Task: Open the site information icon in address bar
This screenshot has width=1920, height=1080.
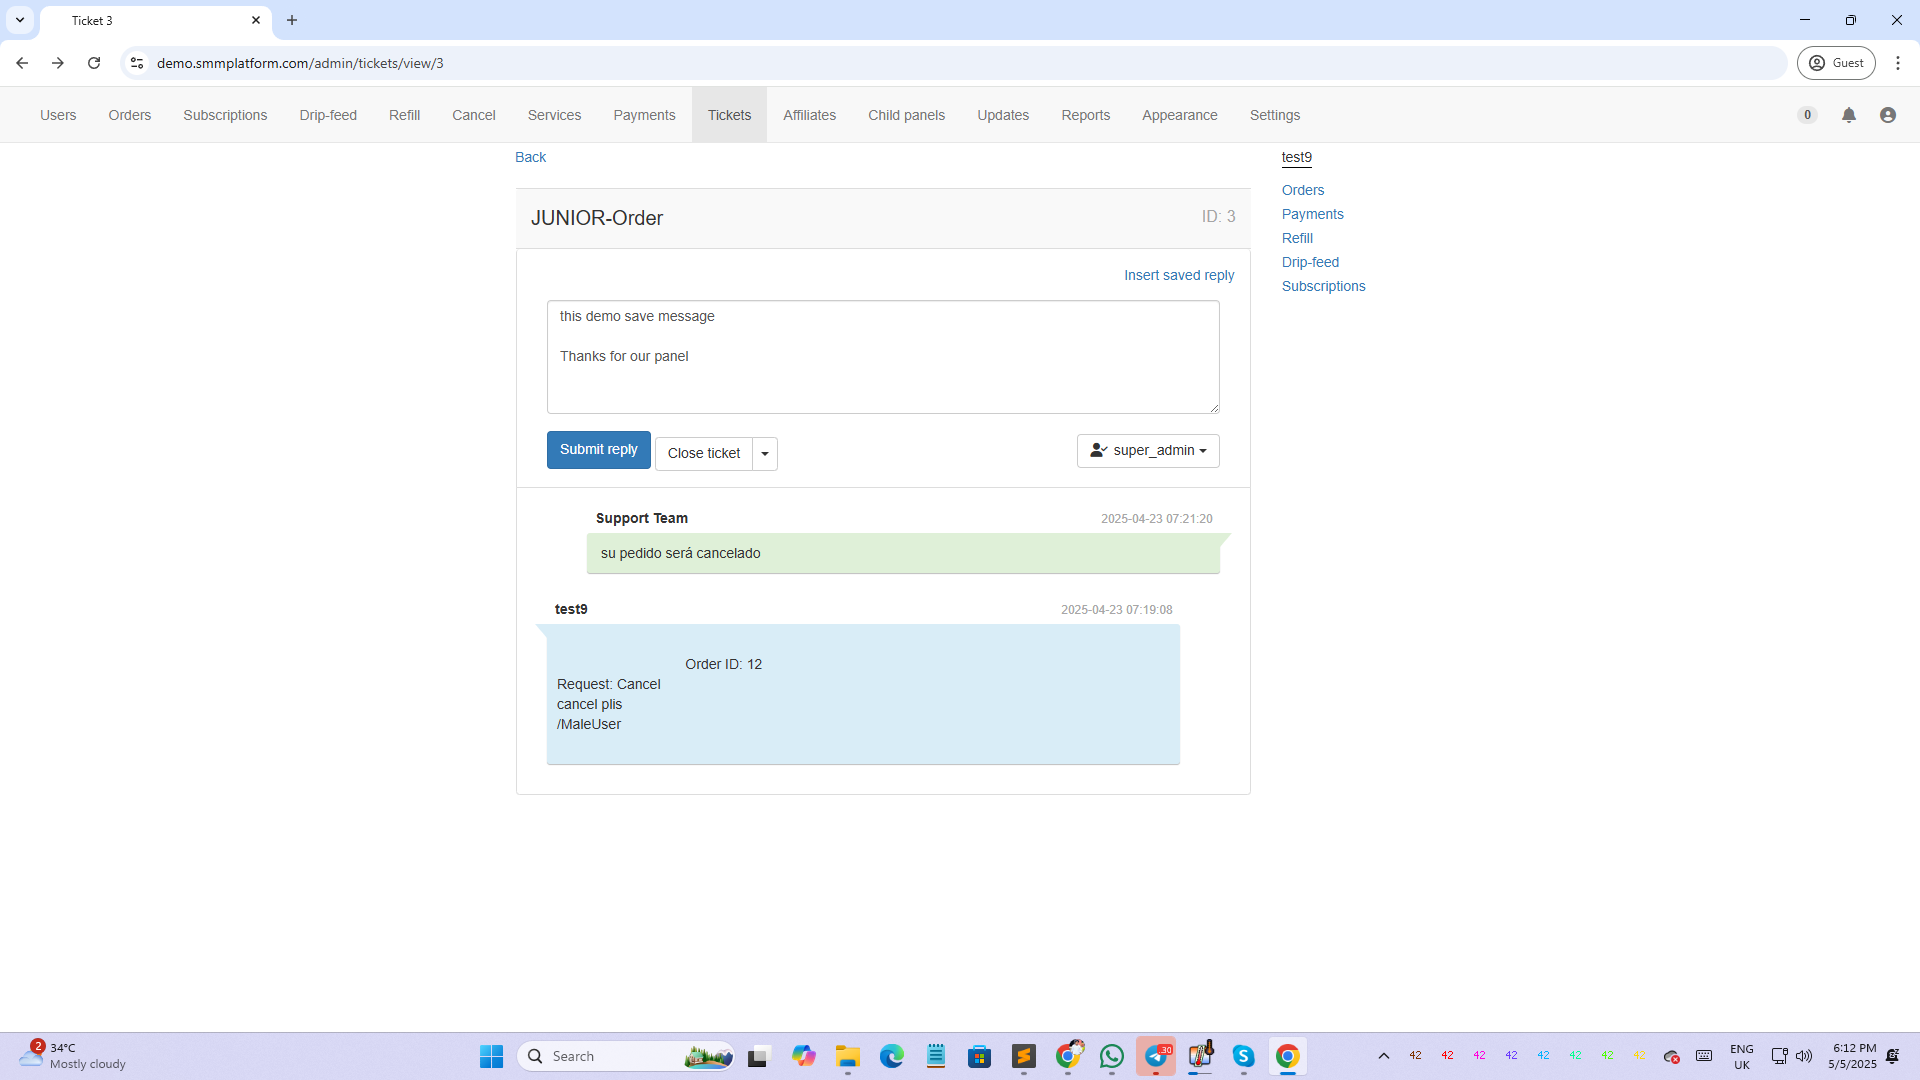Action: tap(137, 63)
